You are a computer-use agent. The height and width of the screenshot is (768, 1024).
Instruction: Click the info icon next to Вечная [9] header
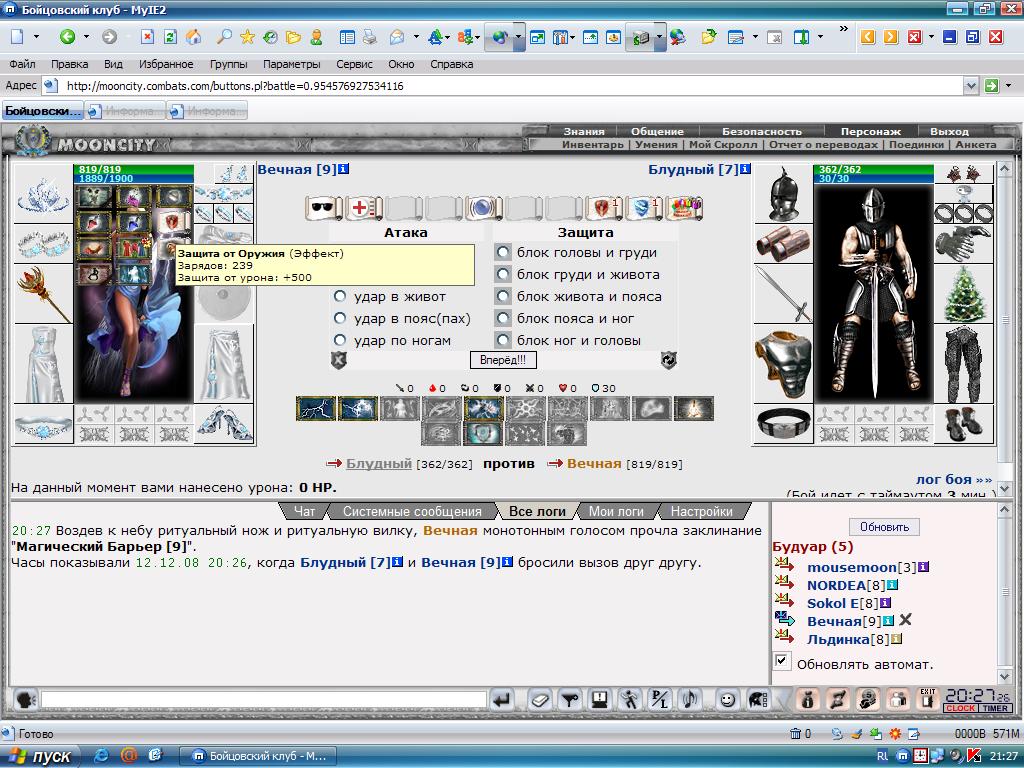344,169
